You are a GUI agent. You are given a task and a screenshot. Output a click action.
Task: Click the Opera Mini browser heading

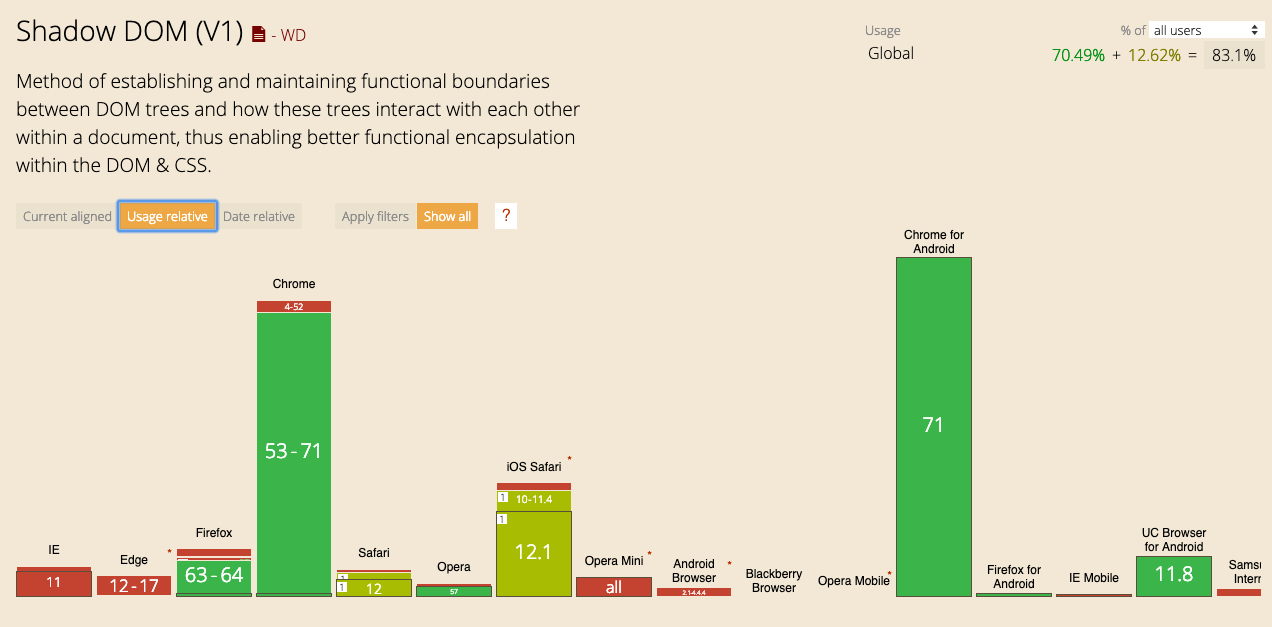click(x=614, y=561)
